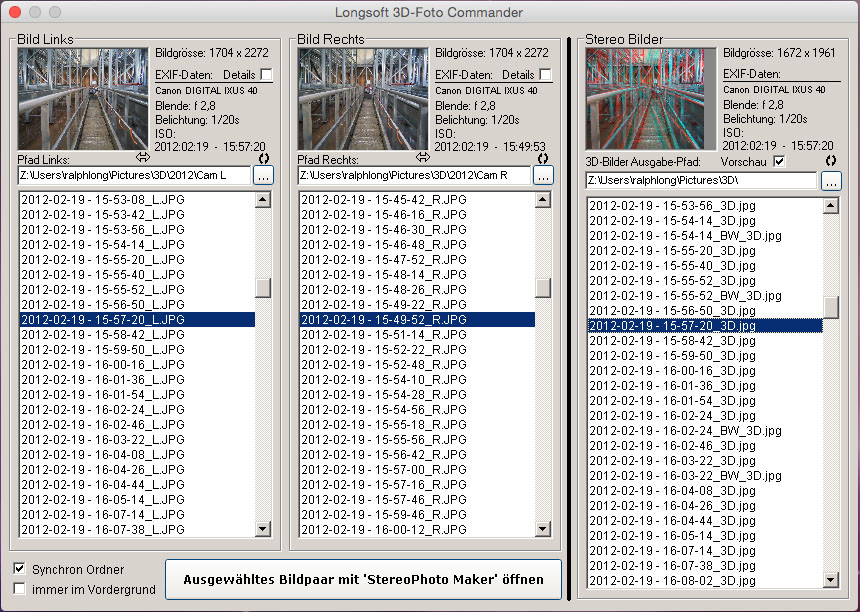Click the refresh icon above Pfad Links browse button
The image size is (860, 612).
pos(262,158)
